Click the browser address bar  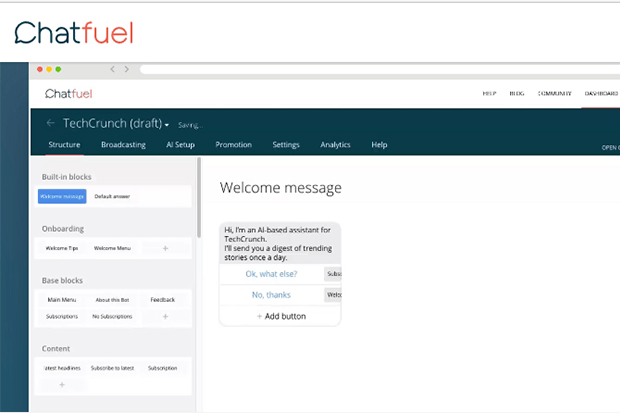[380, 69]
